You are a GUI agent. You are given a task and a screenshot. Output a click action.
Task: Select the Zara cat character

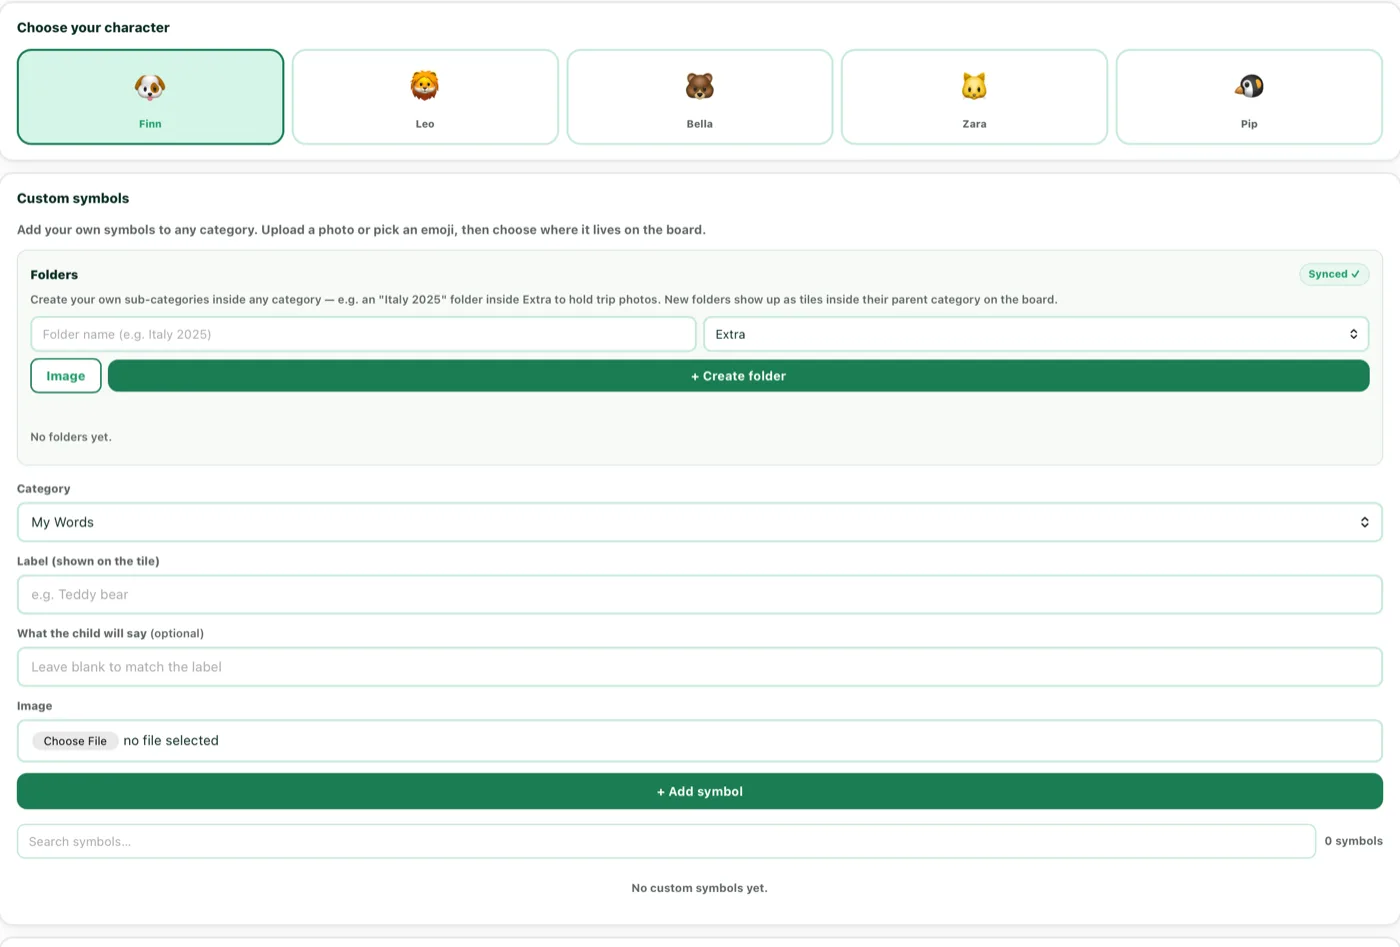(x=974, y=97)
